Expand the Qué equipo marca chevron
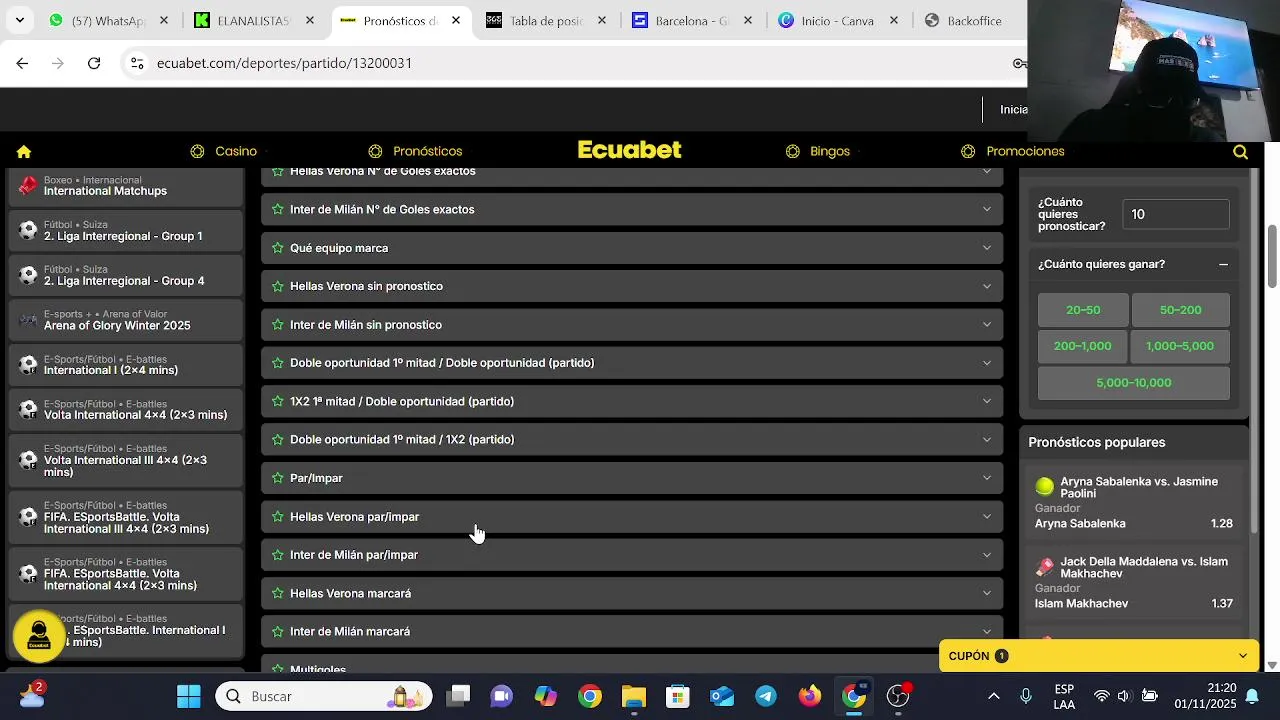Screen dimensions: 1280x720 (987, 248)
